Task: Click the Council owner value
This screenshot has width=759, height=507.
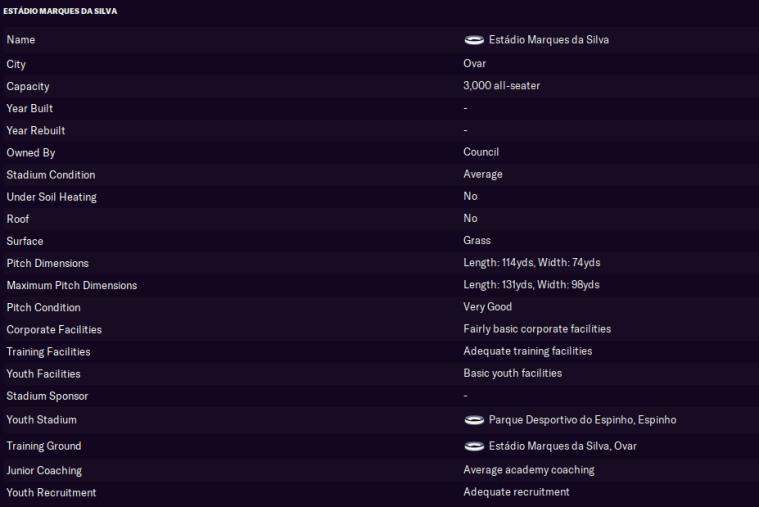Action: (481, 152)
